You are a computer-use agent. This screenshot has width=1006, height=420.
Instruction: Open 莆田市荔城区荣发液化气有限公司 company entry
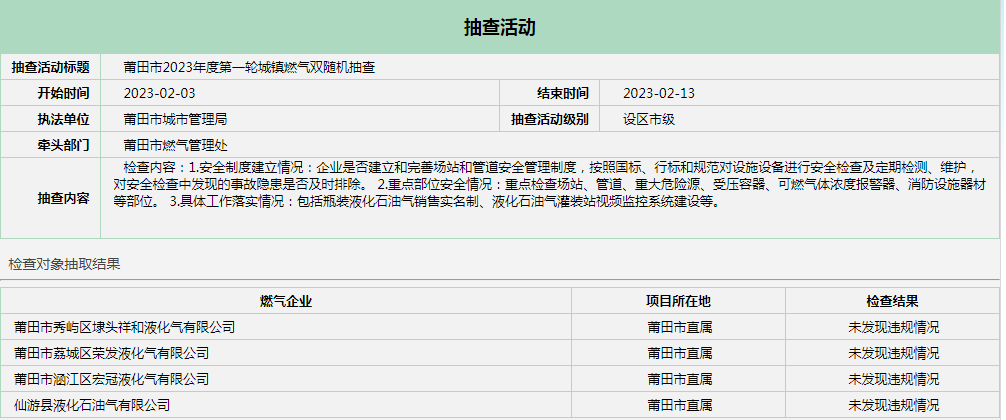coord(111,353)
